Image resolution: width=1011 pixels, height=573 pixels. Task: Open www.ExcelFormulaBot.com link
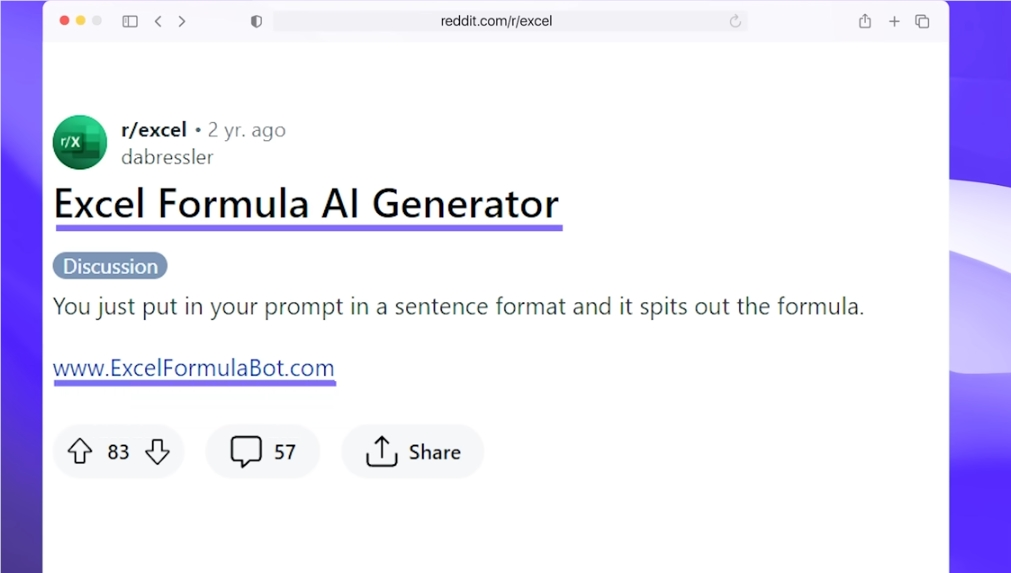tap(193, 368)
